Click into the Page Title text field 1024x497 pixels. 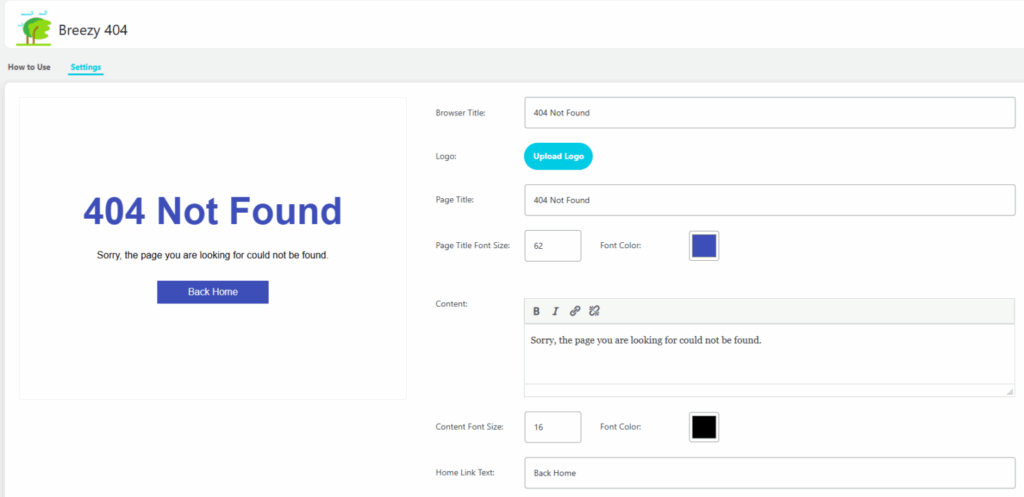pos(769,200)
